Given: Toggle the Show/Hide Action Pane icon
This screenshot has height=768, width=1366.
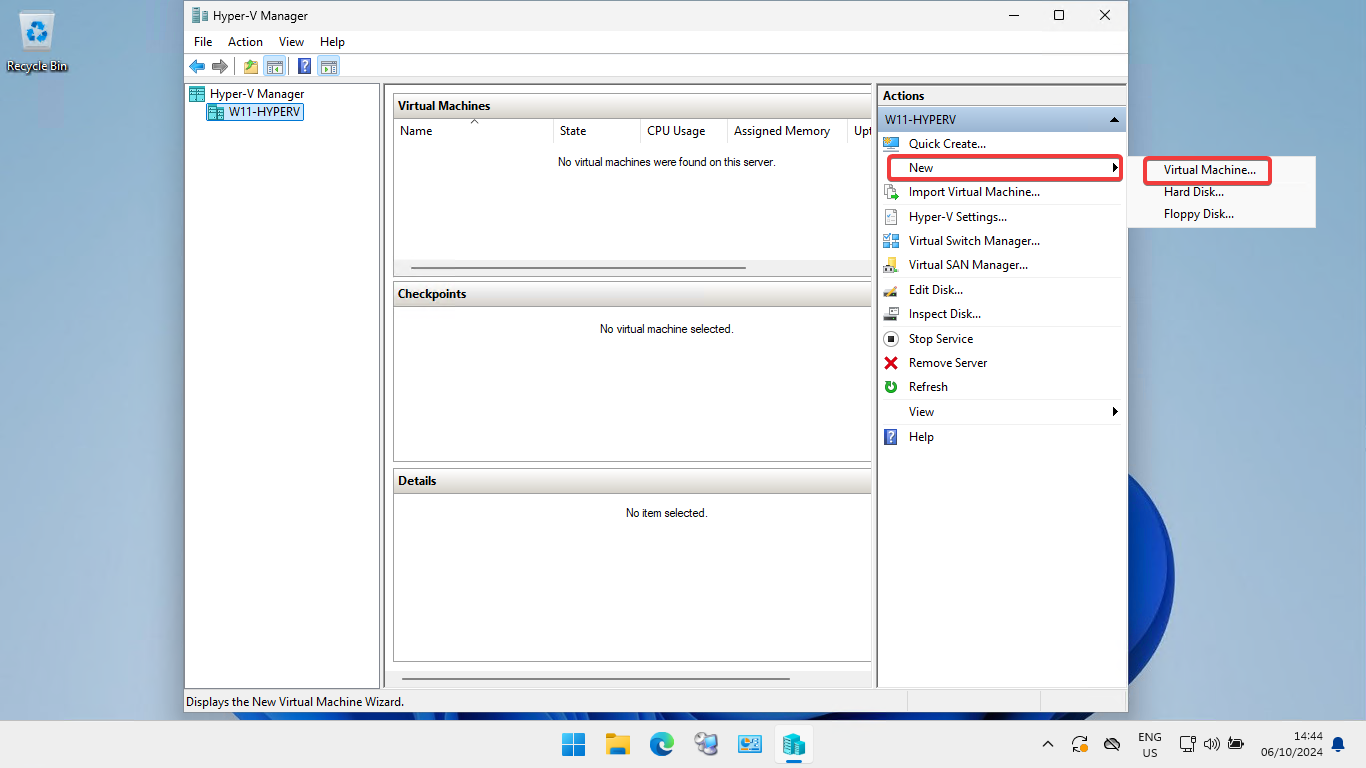Looking at the screenshot, I should 329,67.
